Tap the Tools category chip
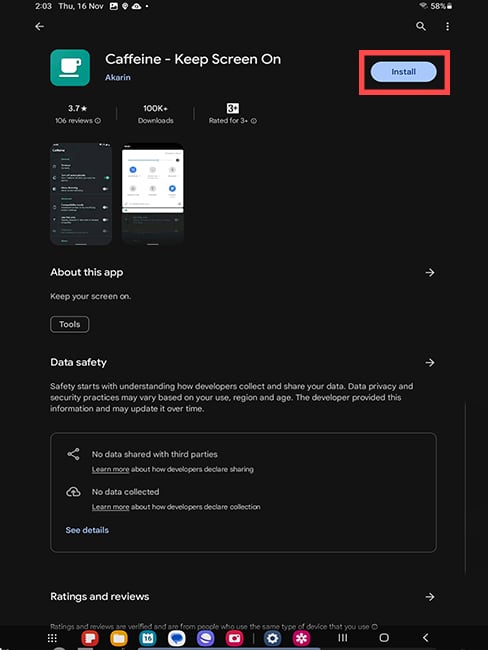This screenshot has width=488, height=650. pos(70,324)
